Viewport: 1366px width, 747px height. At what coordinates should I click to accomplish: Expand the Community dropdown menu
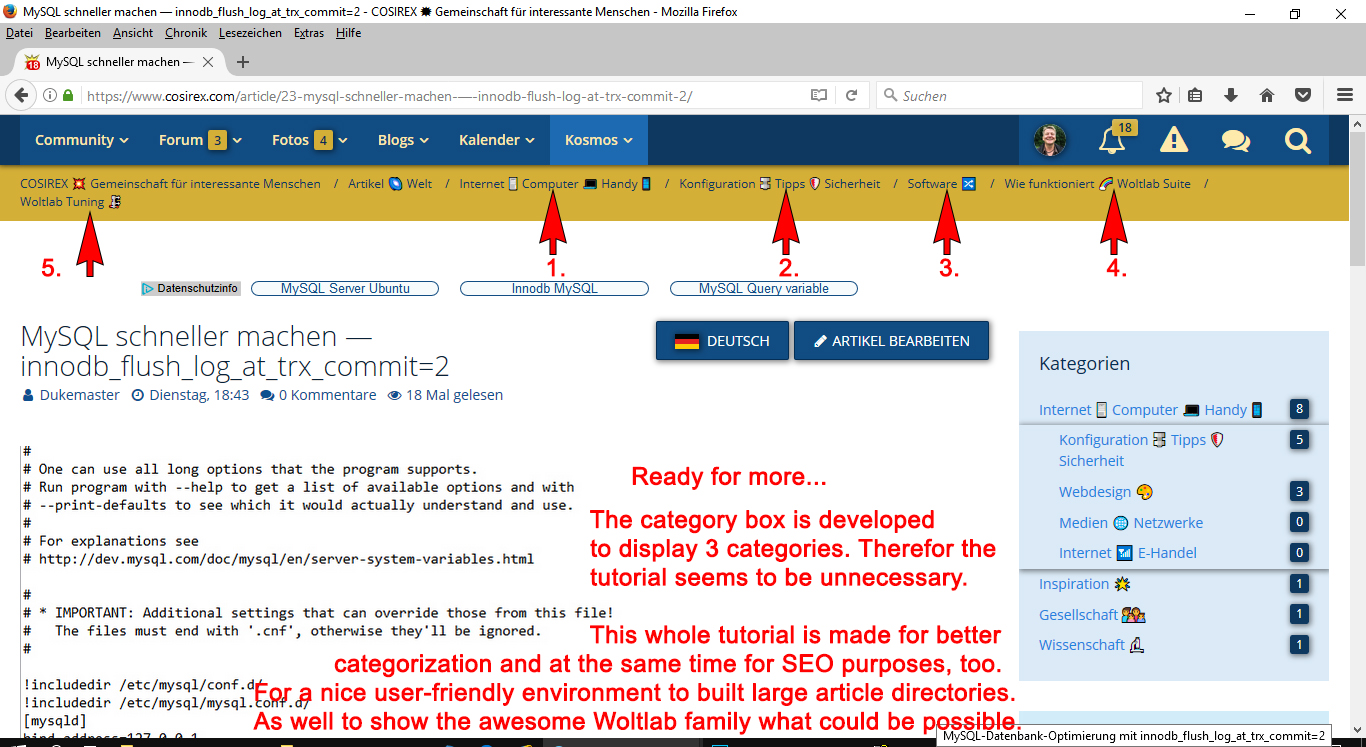tap(82, 140)
